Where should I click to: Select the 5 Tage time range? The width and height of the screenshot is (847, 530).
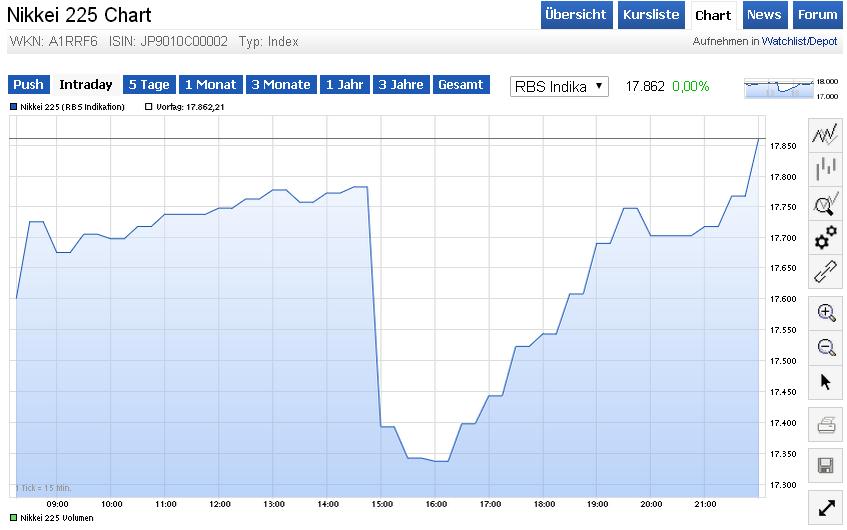(148, 85)
